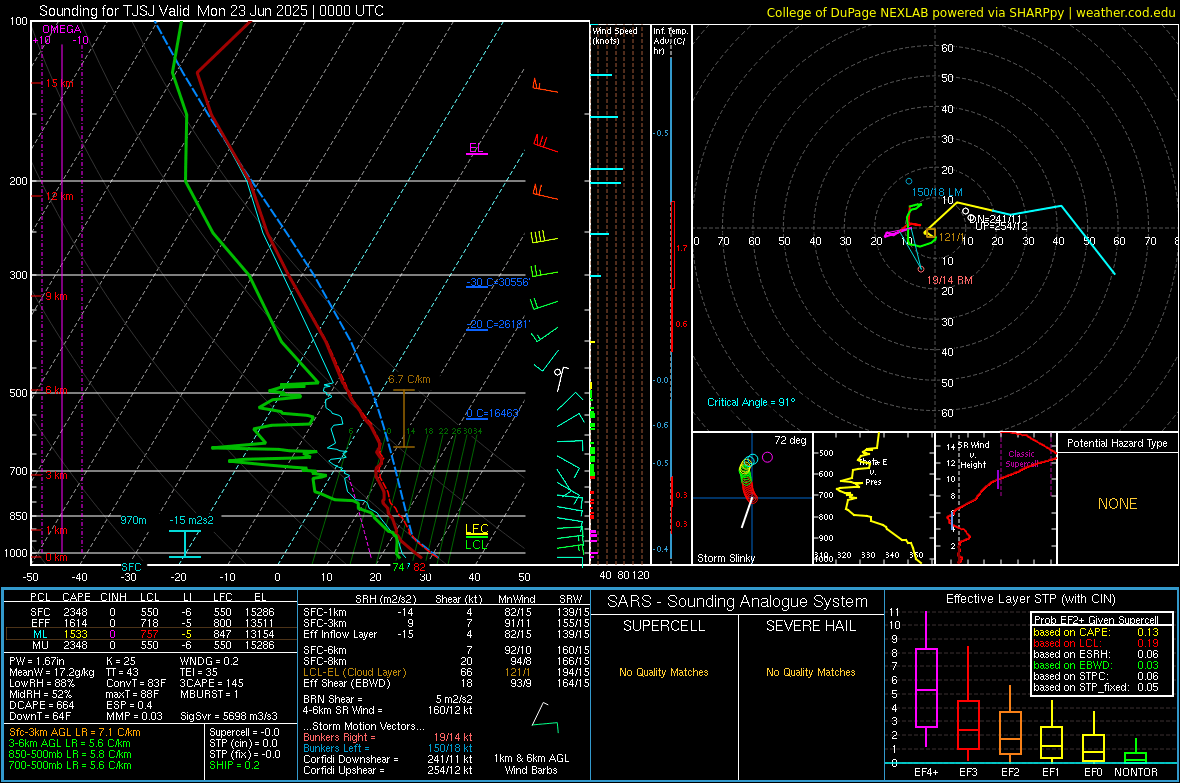Viewport: 1180px width, 783px height.
Task: Click the magenta EL label on the skew-T
Action: [x=476, y=148]
